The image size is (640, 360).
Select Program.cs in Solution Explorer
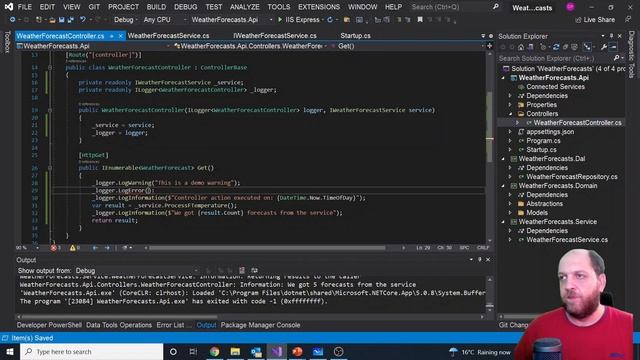tap(543, 141)
